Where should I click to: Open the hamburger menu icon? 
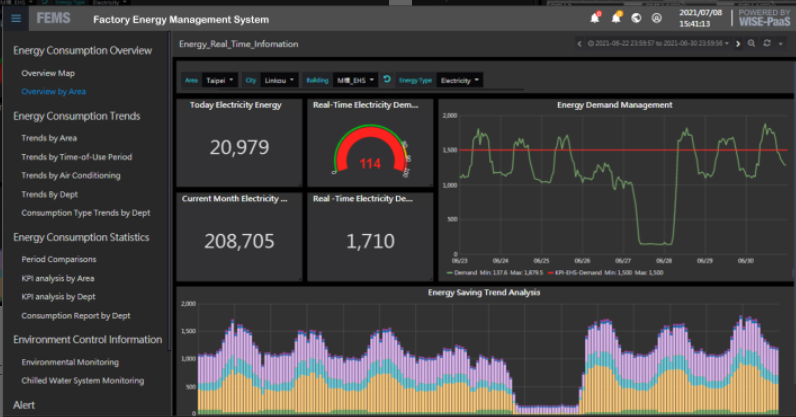tap(16, 19)
